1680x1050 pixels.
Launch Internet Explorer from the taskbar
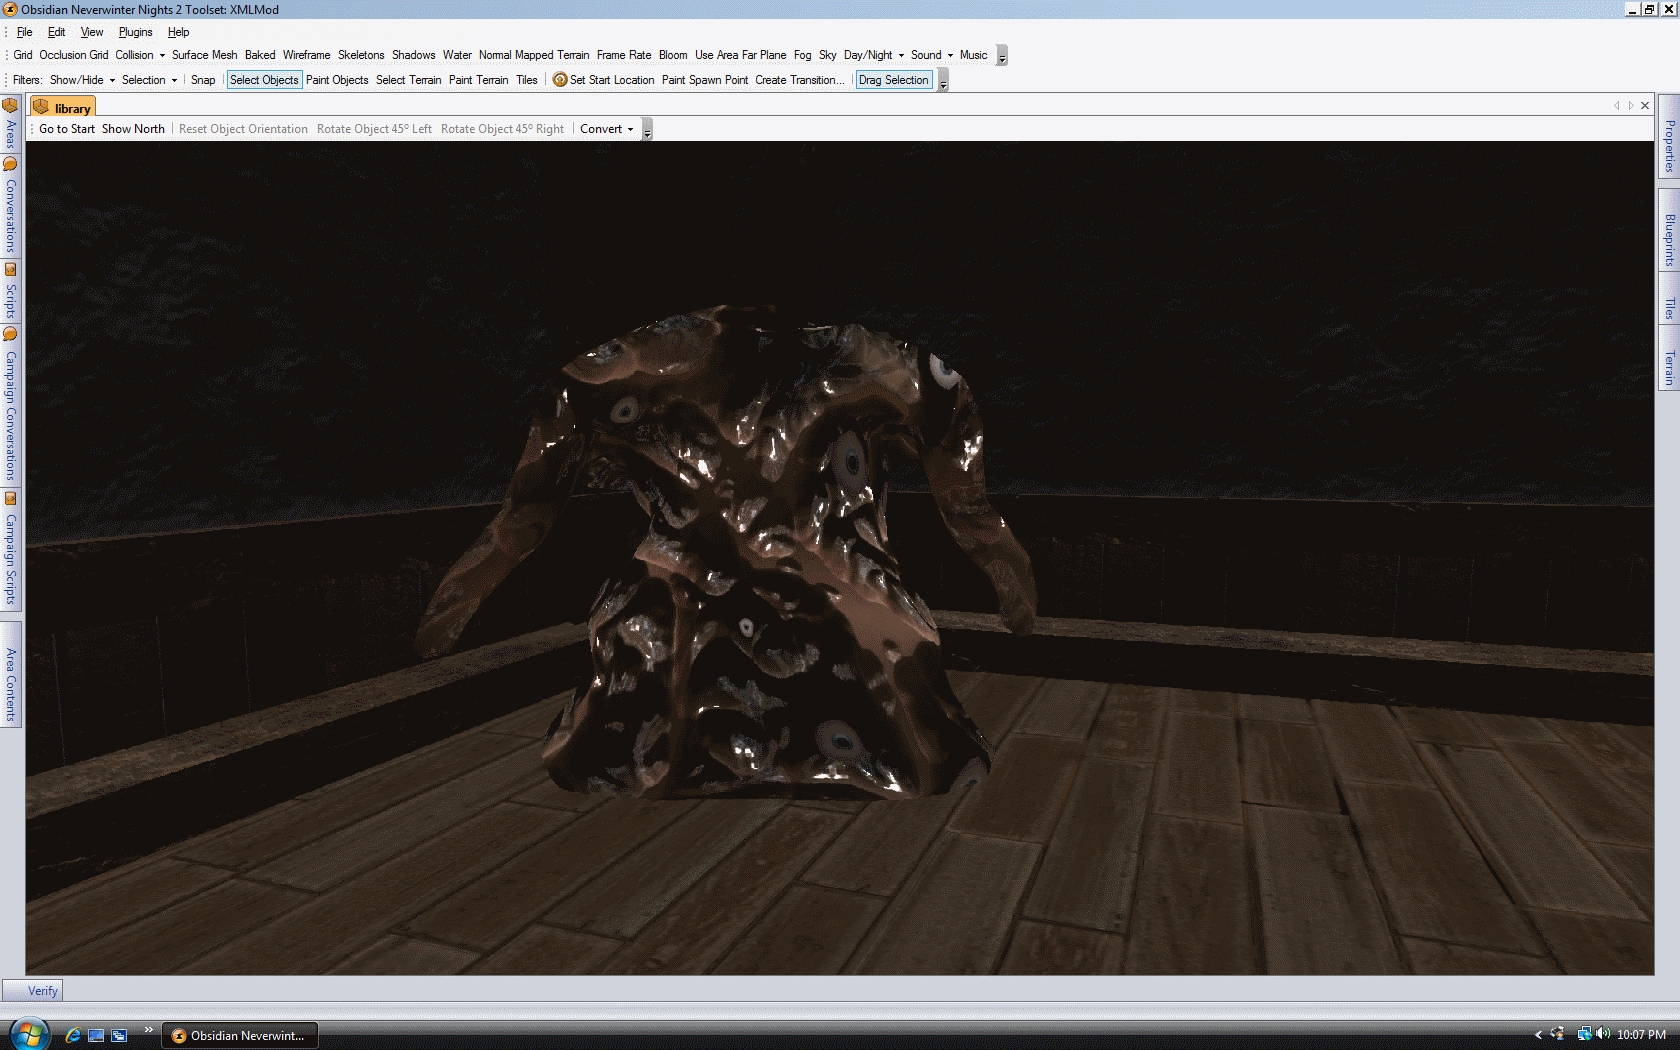click(x=72, y=1035)
